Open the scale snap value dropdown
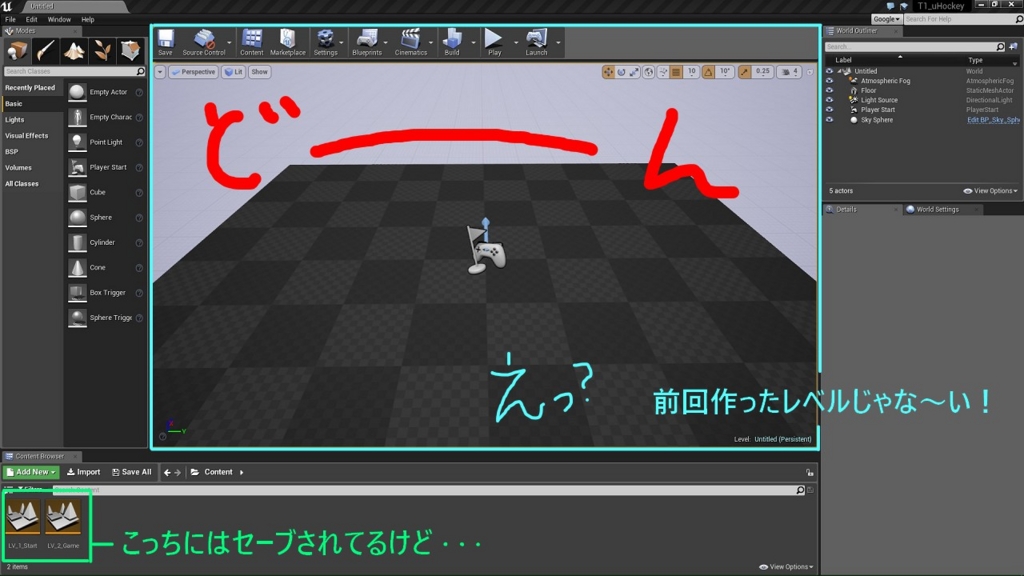Image resolution: width=1024 pixels, height=576 pixels. pos(762,72)
